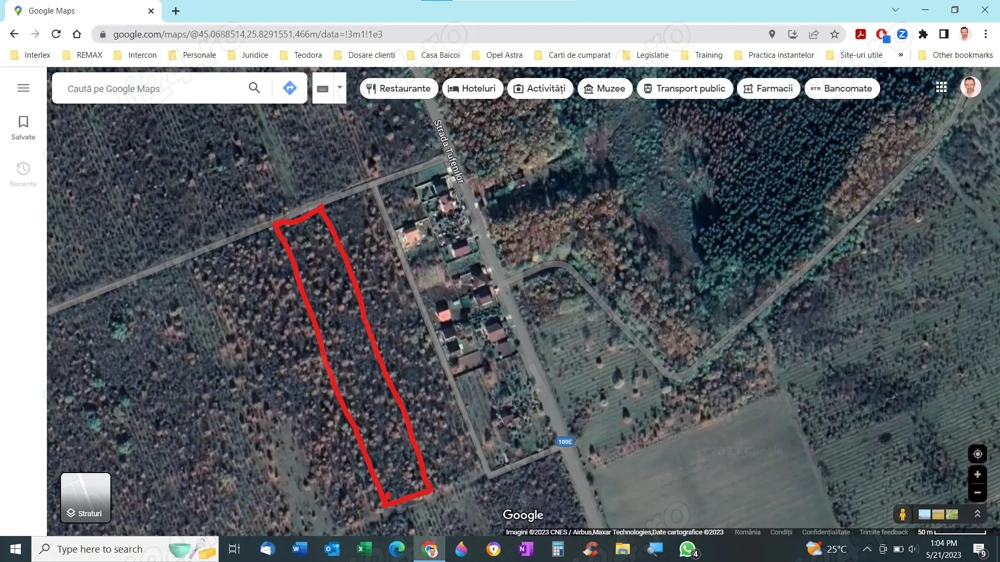The width and height of the screenshot is (1000, 562).
Task: Zoom in with the plus button
Action: point(977,475)
